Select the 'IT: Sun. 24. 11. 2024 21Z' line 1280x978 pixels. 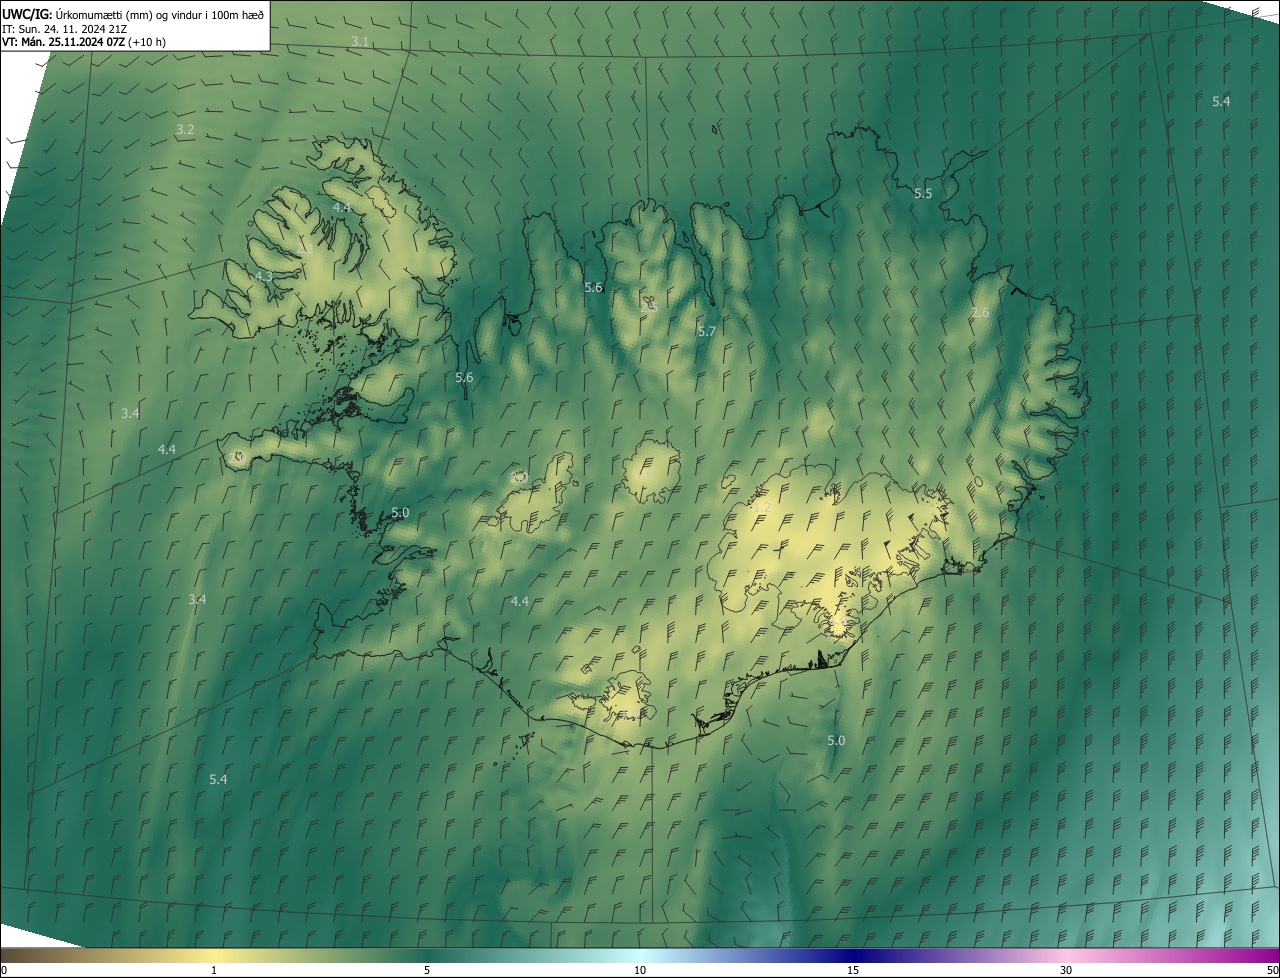pyautogui.click(x=64, y=28)
